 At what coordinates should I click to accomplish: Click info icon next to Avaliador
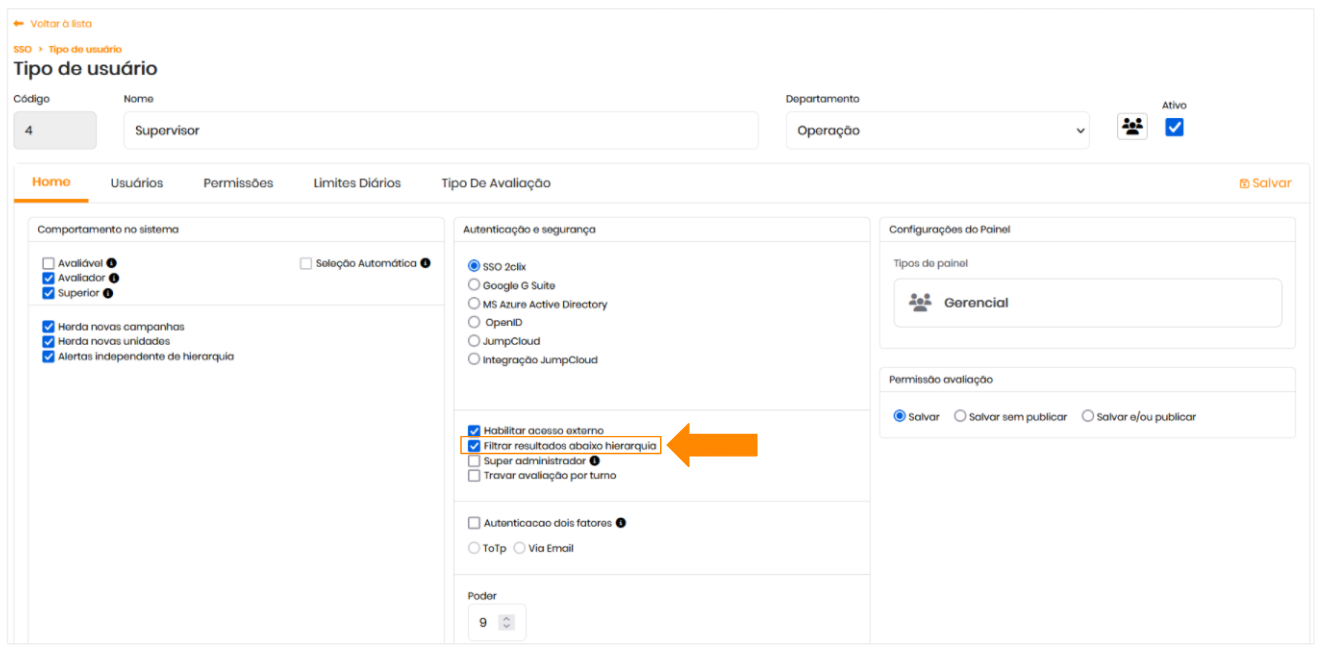click(114, 278)
